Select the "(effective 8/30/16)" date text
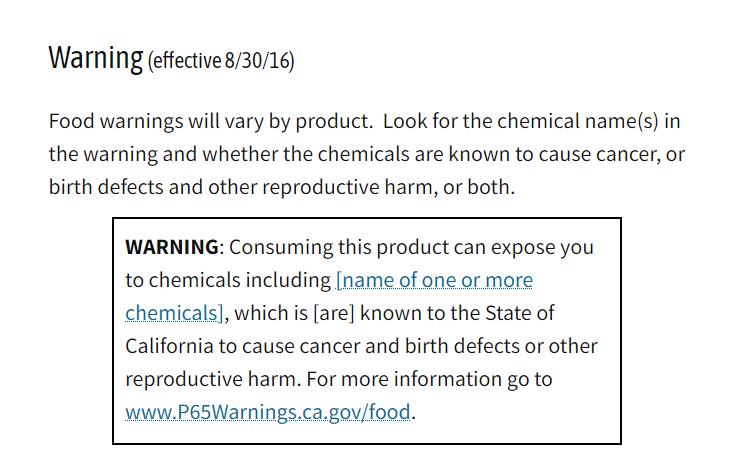Viewport: 739px width, 475px height. [x=221, y=61]
